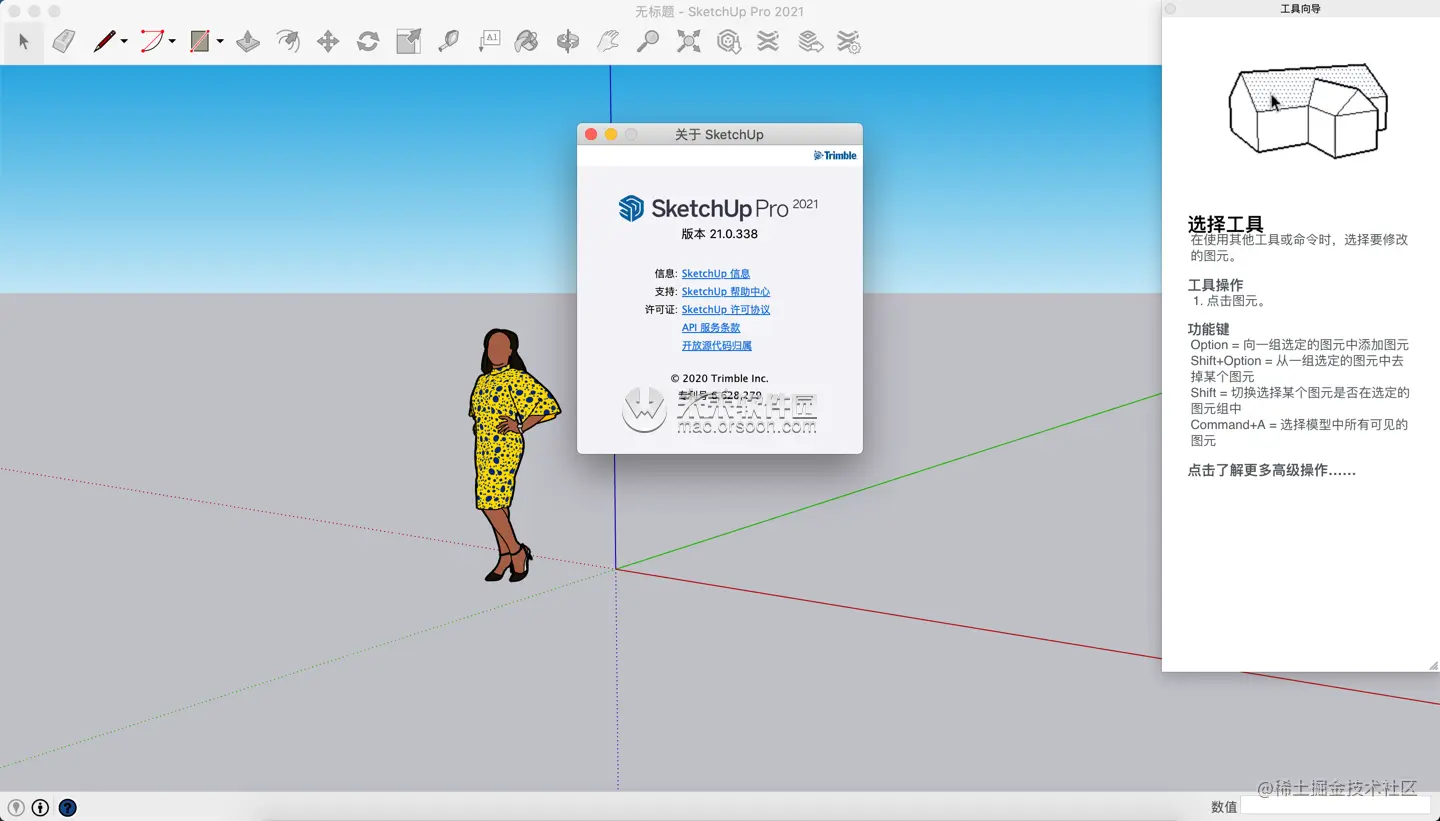Click the Send to LayOut icon
Image resolution: width=1440 pixels, height=821 pixels.
tap(810, 41)
